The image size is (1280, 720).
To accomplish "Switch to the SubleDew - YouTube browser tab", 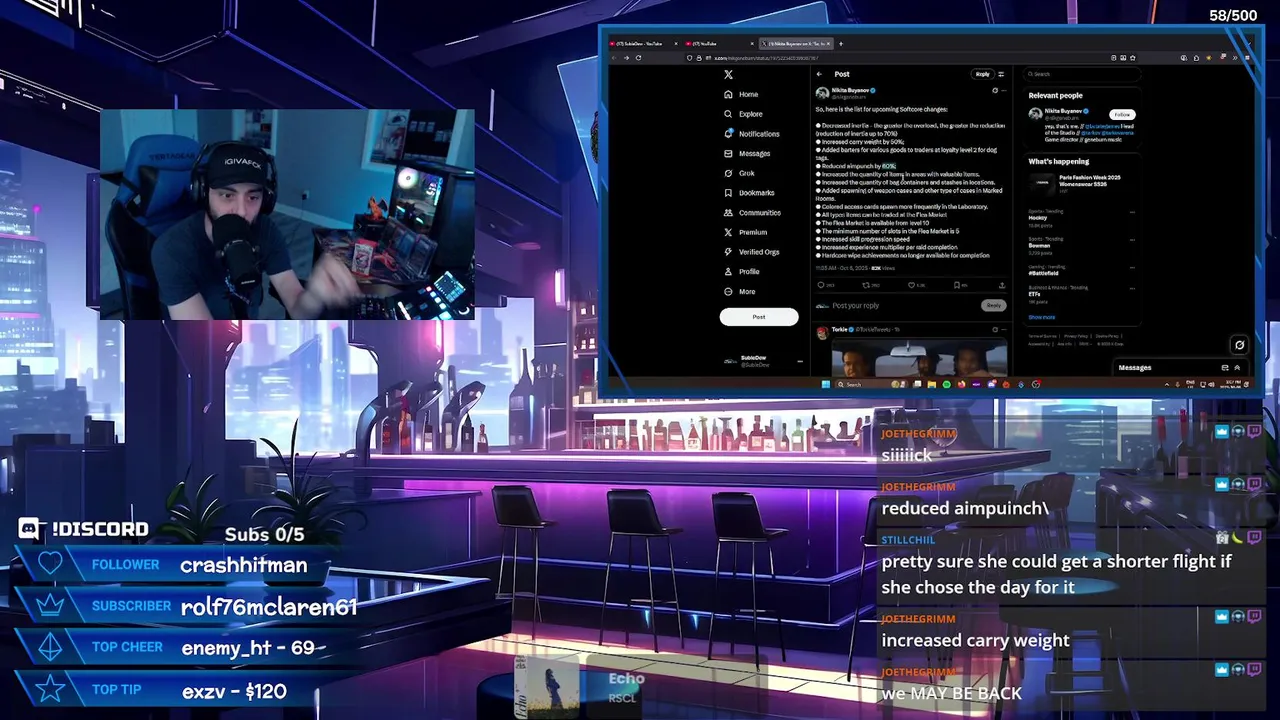I will click(x=643, y=44).
